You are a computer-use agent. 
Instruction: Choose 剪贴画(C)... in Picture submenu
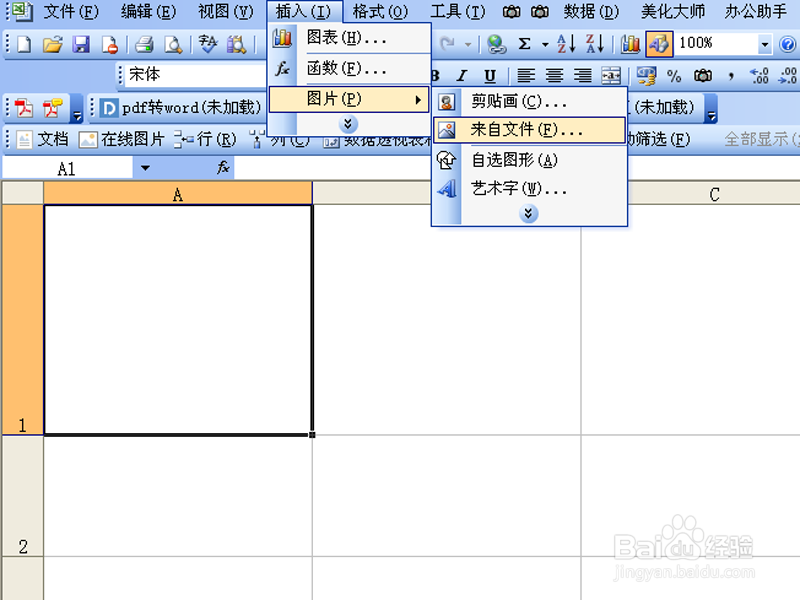click(529, 102)
